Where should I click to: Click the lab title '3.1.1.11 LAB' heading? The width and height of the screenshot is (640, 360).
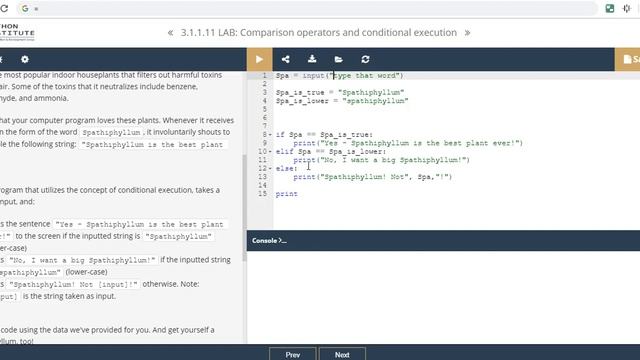coord(319,33)
